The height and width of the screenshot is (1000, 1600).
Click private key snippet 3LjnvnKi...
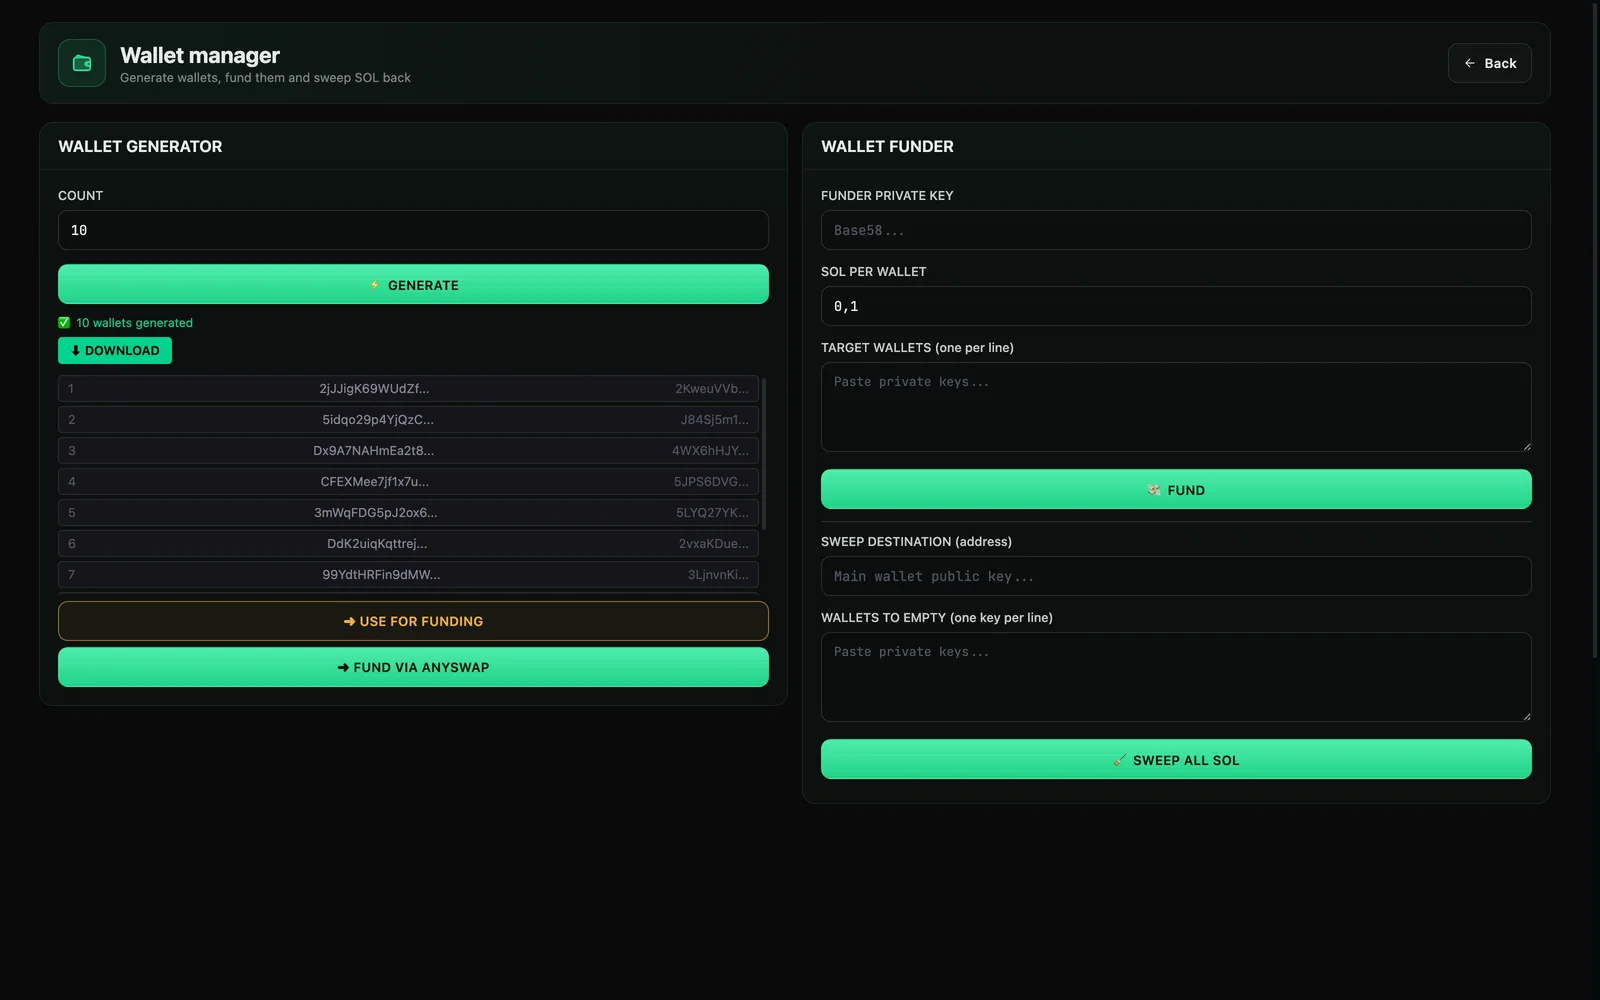[718, 575]
